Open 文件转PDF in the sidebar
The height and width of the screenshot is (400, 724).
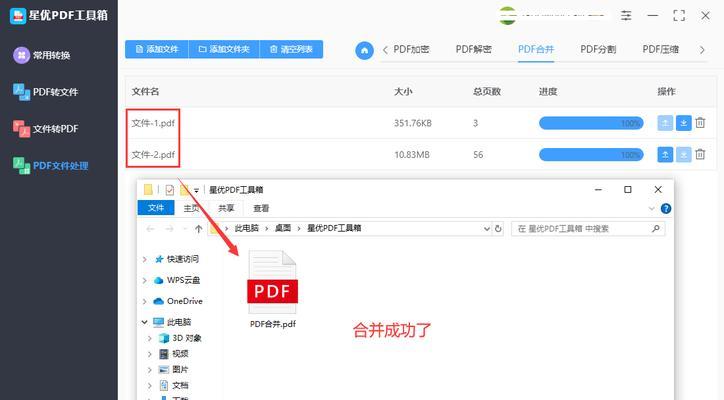pyautogui.click(x=45, y=129)
